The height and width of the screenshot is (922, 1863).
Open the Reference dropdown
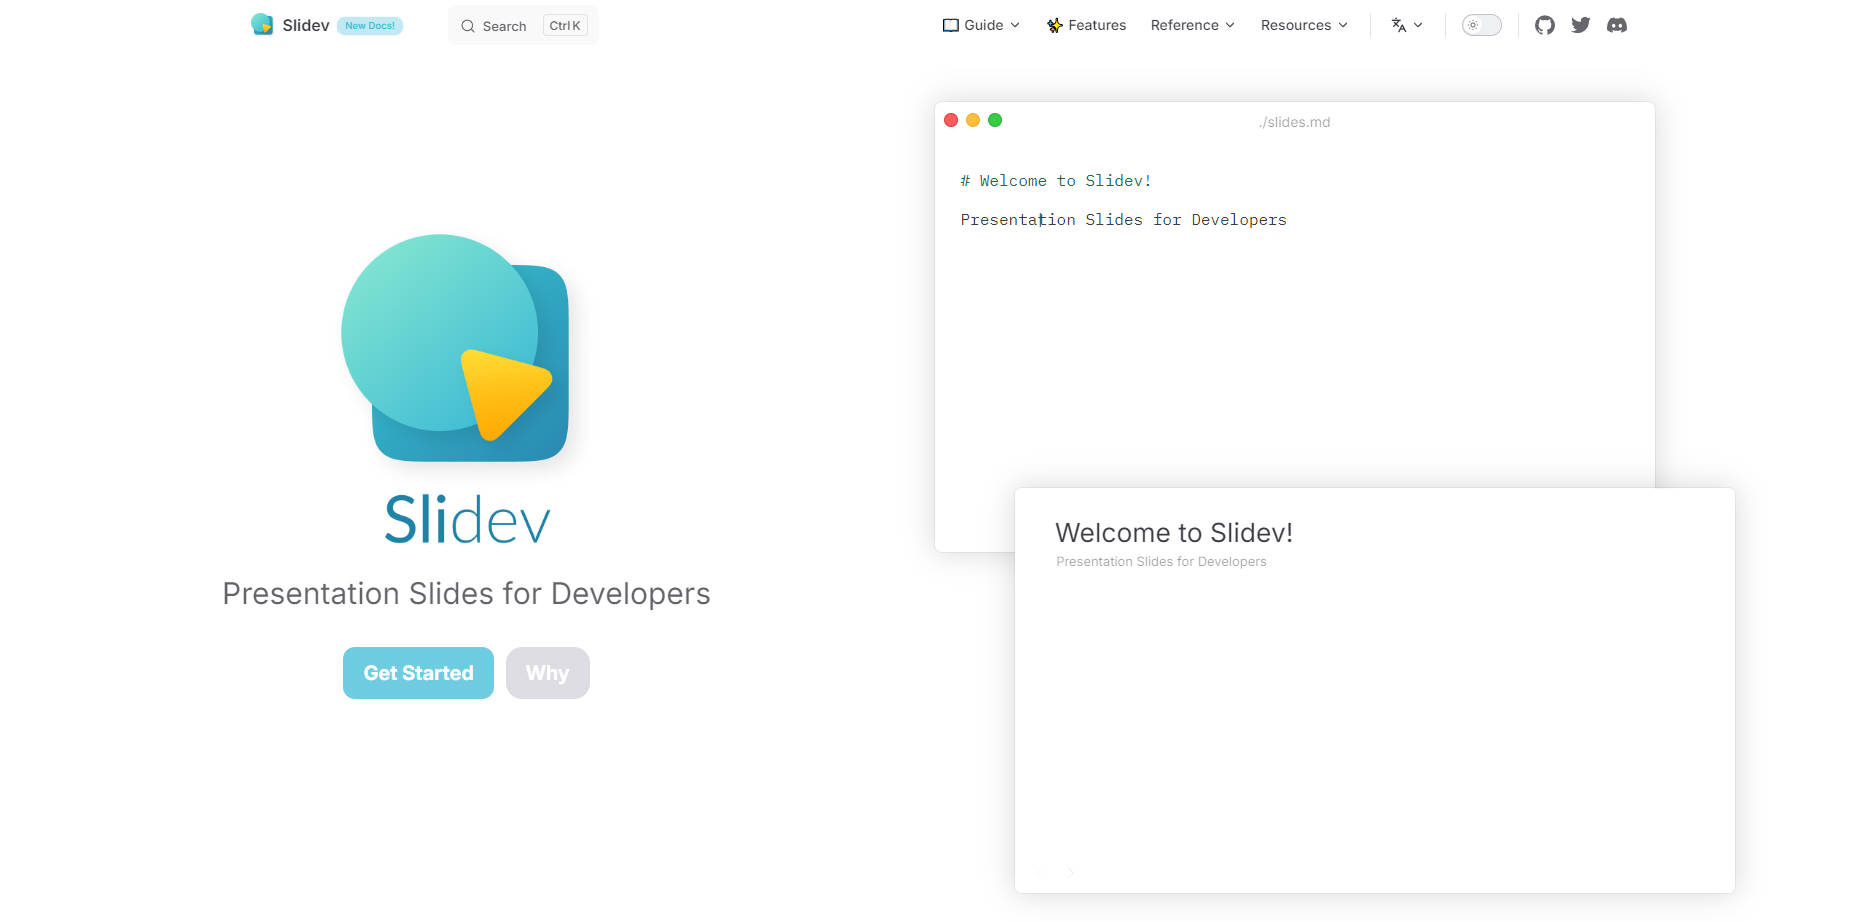(x=1191, y=25)
